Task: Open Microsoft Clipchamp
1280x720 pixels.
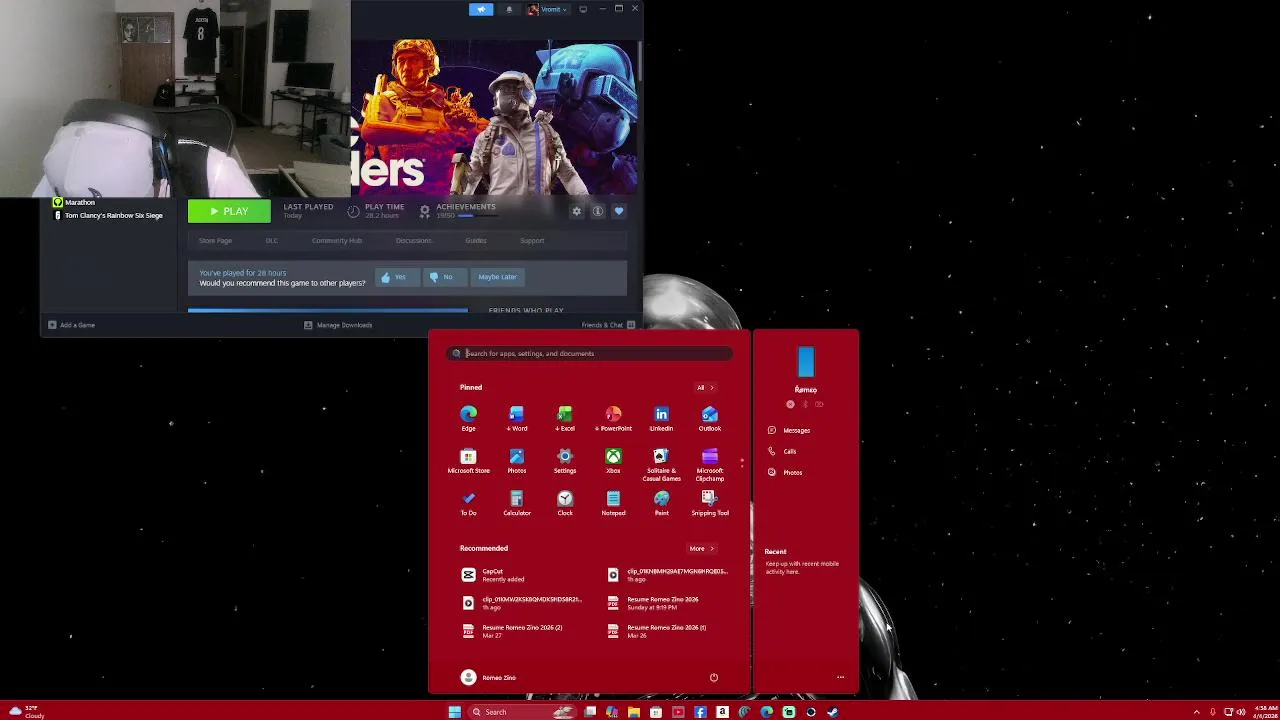Action: tap(709, 465)
